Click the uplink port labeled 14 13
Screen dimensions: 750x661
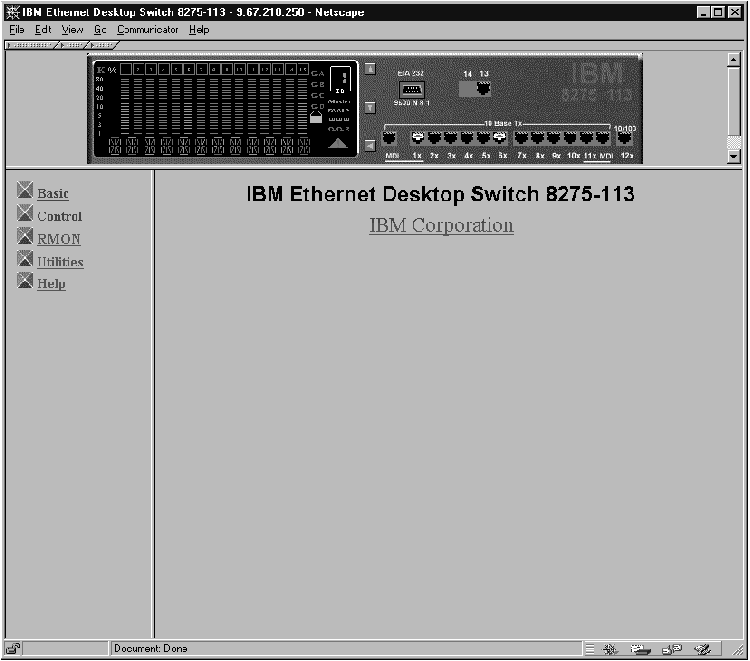pyautogui.click(x=482, y=88)
